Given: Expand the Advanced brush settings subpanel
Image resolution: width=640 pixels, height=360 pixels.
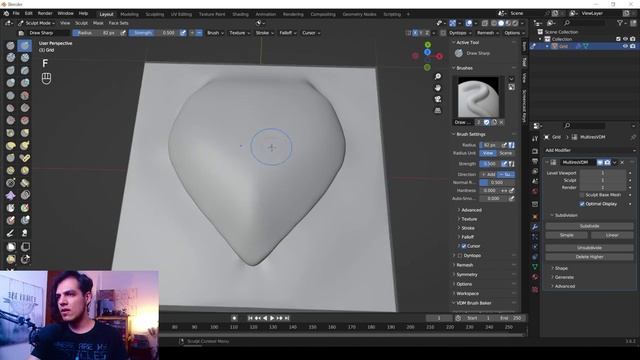Looking at the screenshot, I should (471, 210).
